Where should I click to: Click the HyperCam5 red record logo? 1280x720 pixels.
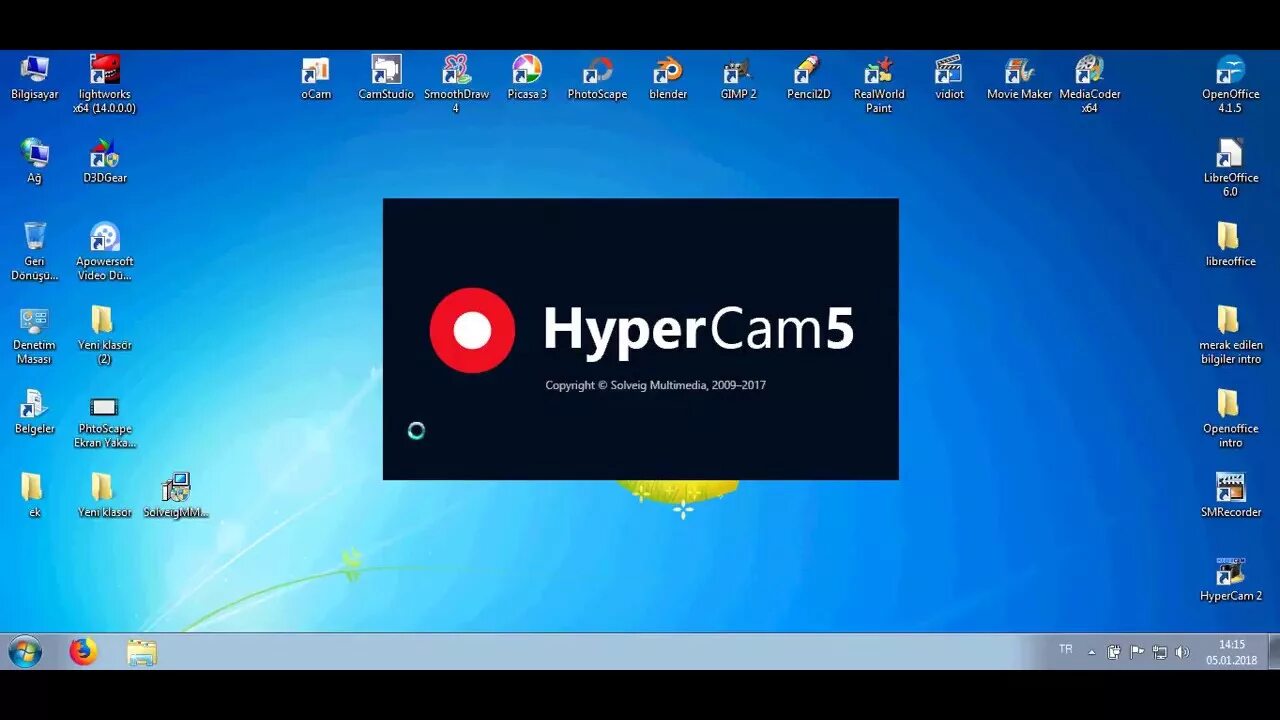point(472,330)
